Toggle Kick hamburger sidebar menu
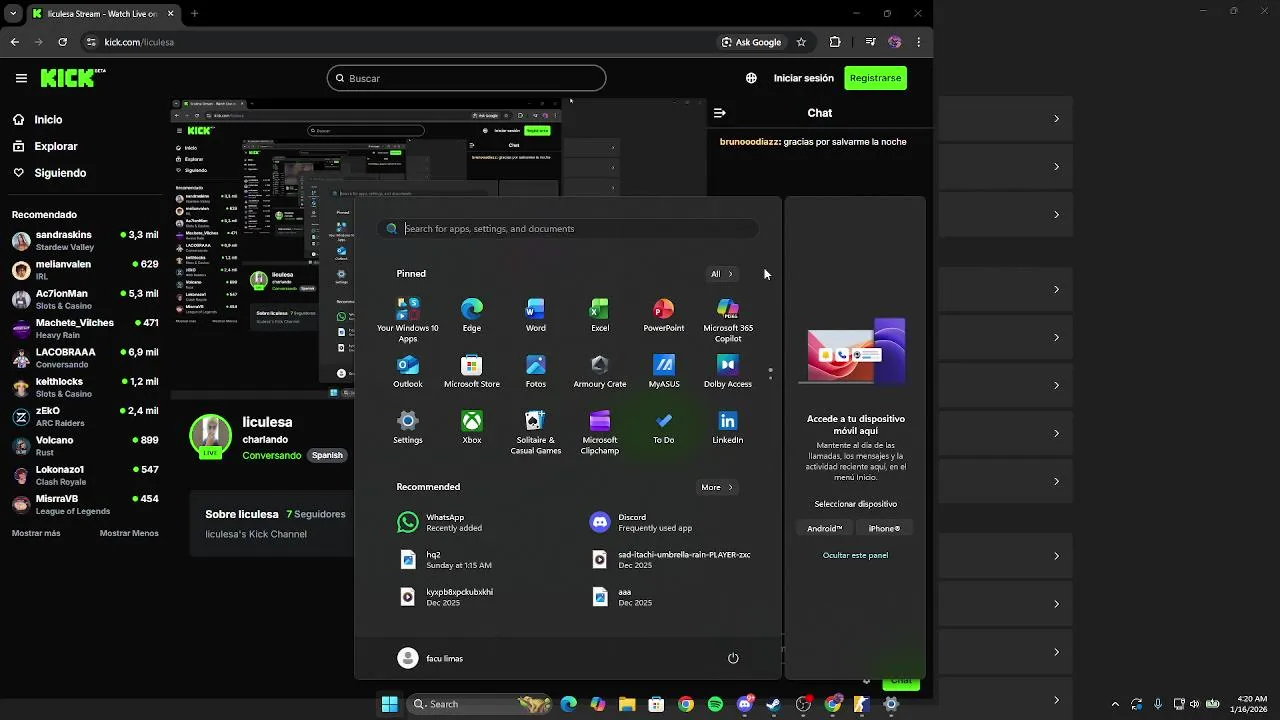Screen dimensions: 1280x720 (21, 78)
